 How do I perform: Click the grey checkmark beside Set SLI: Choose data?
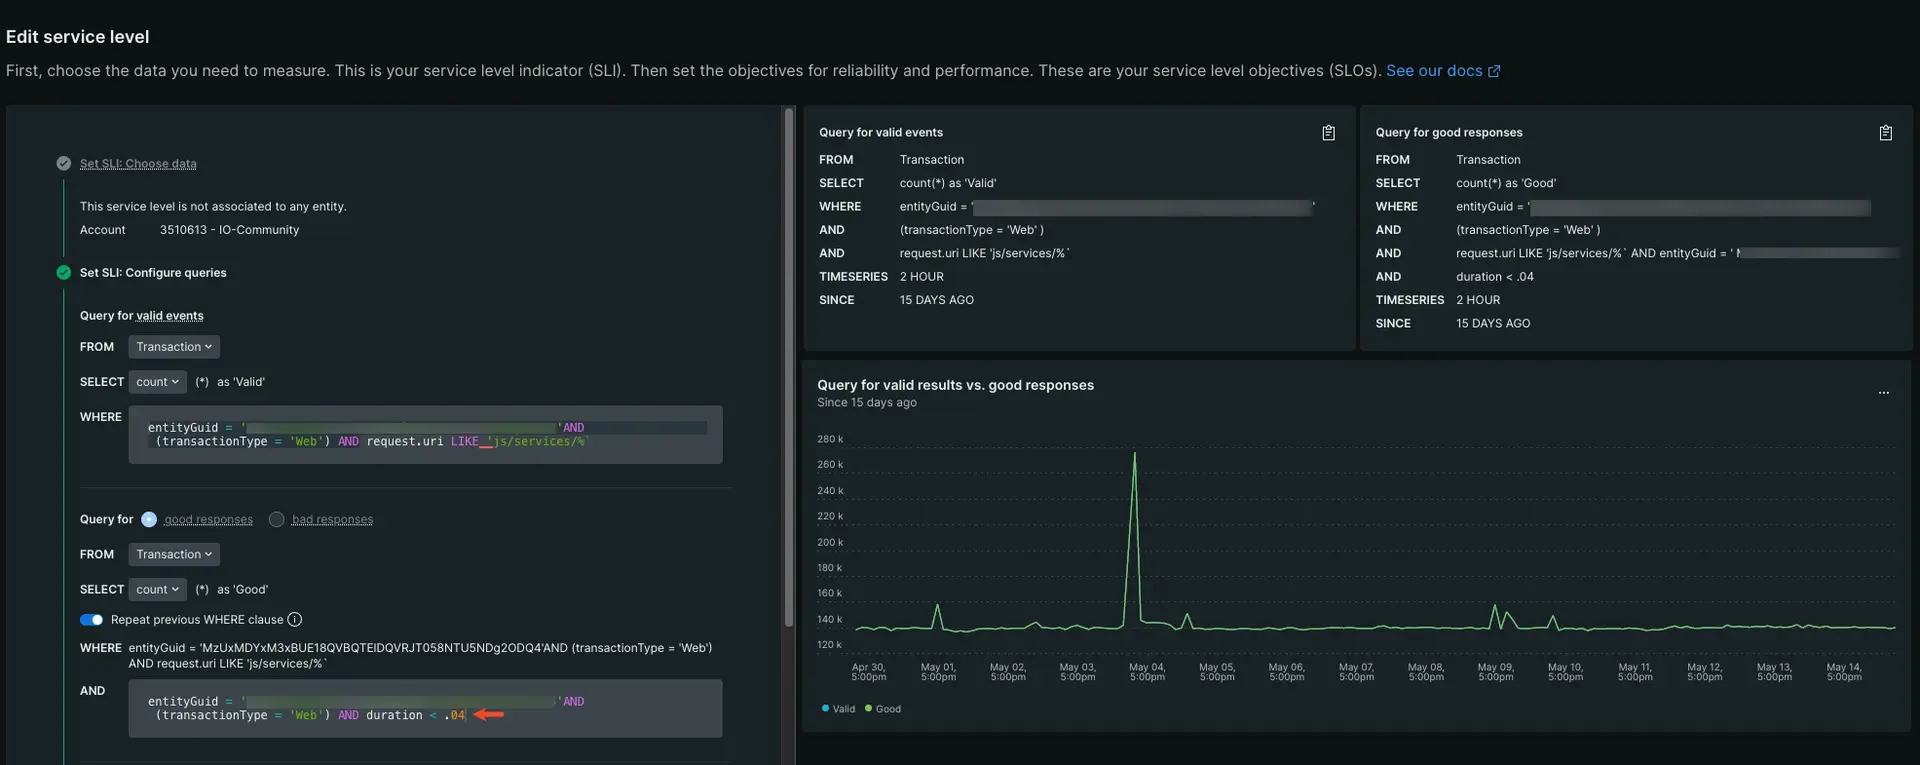pos(64,164)
